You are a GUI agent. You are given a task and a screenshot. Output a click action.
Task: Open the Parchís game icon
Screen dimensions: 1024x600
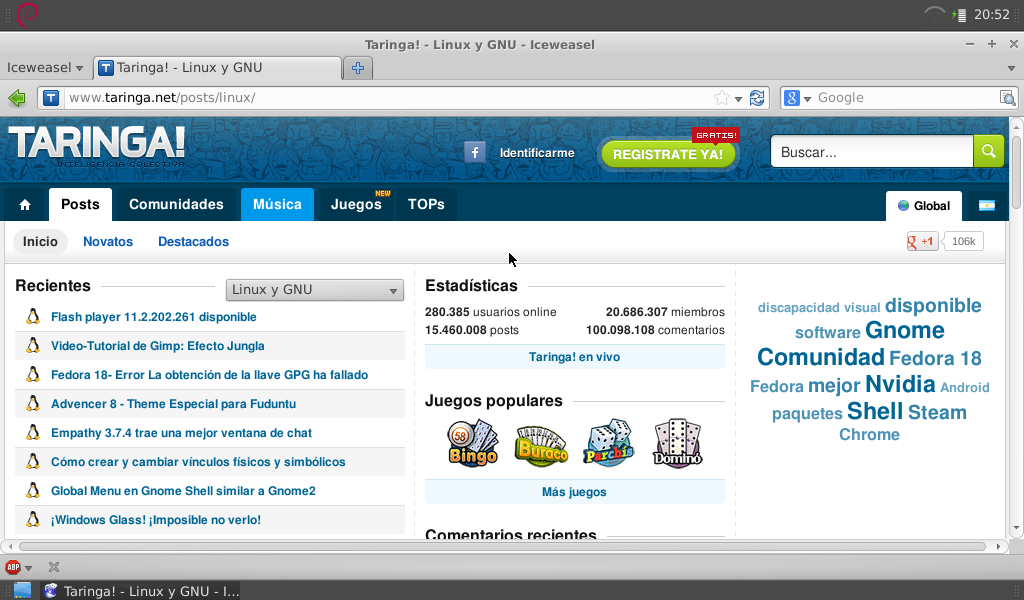[609, 443]
